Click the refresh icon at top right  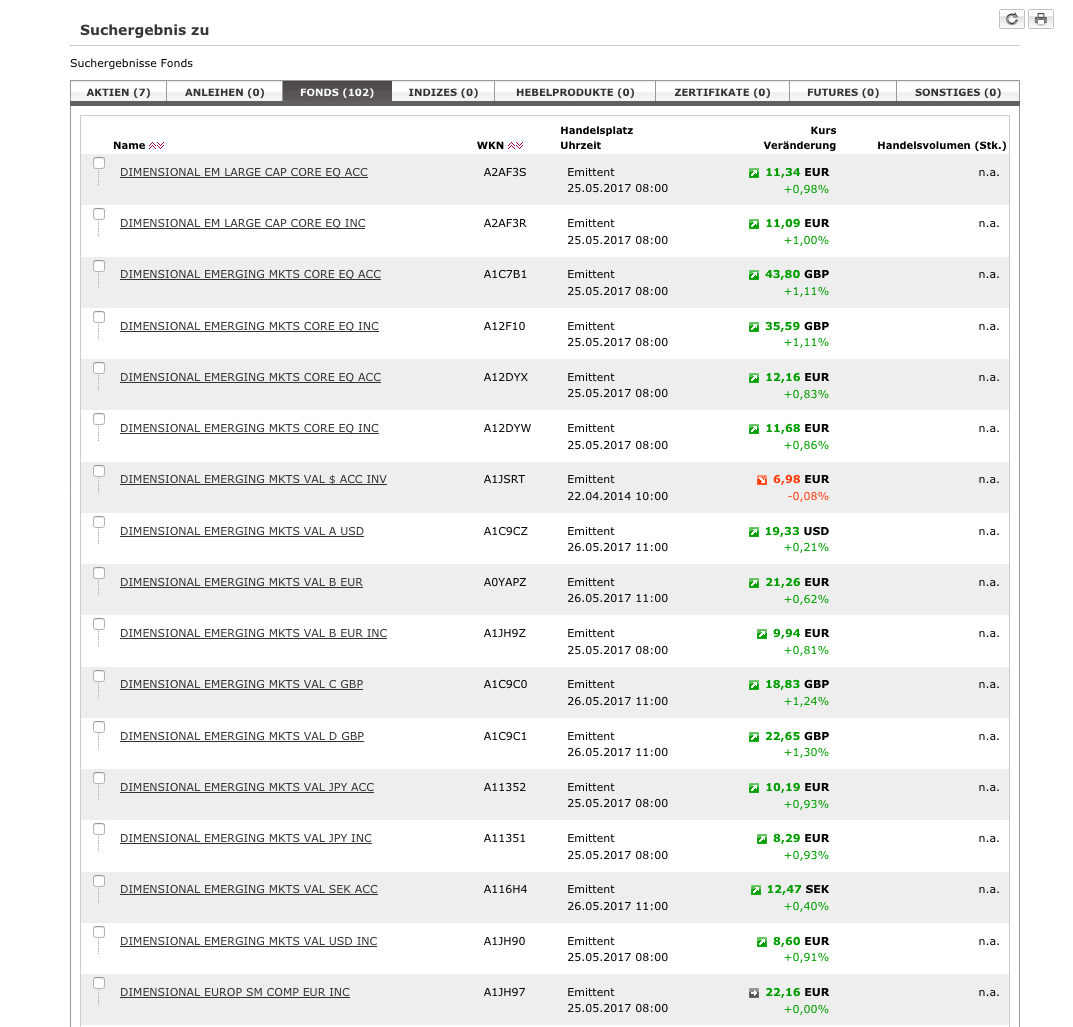[1011, 19]
